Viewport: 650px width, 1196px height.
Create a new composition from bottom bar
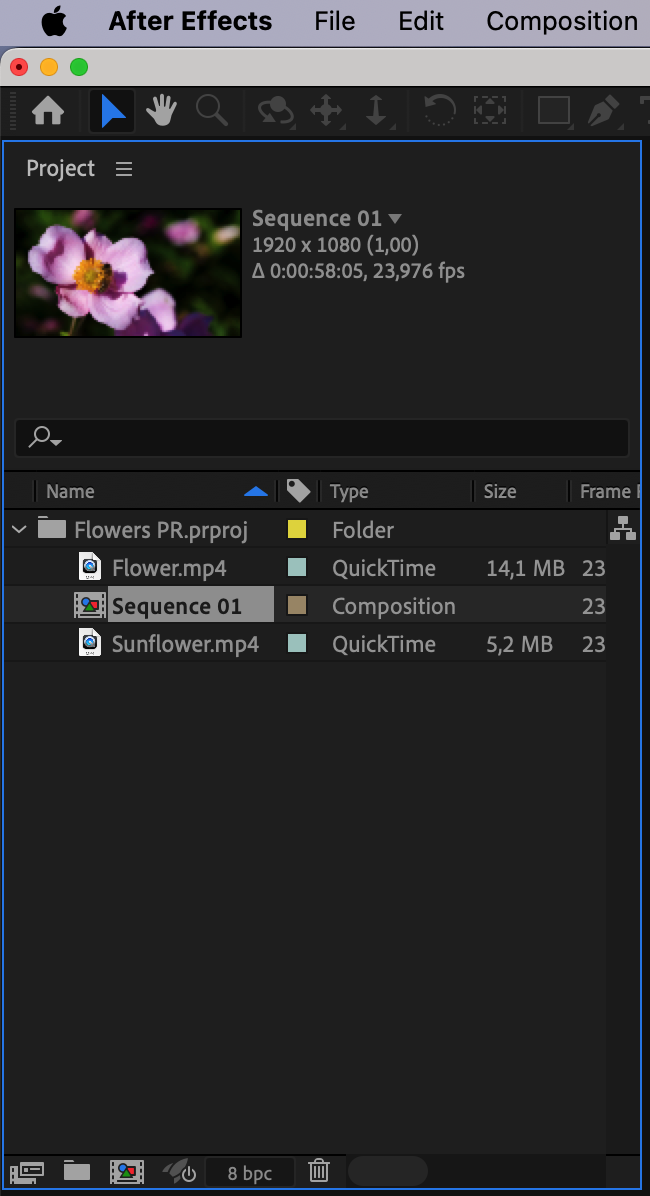pyautogui.click(x=127, y=1171)
